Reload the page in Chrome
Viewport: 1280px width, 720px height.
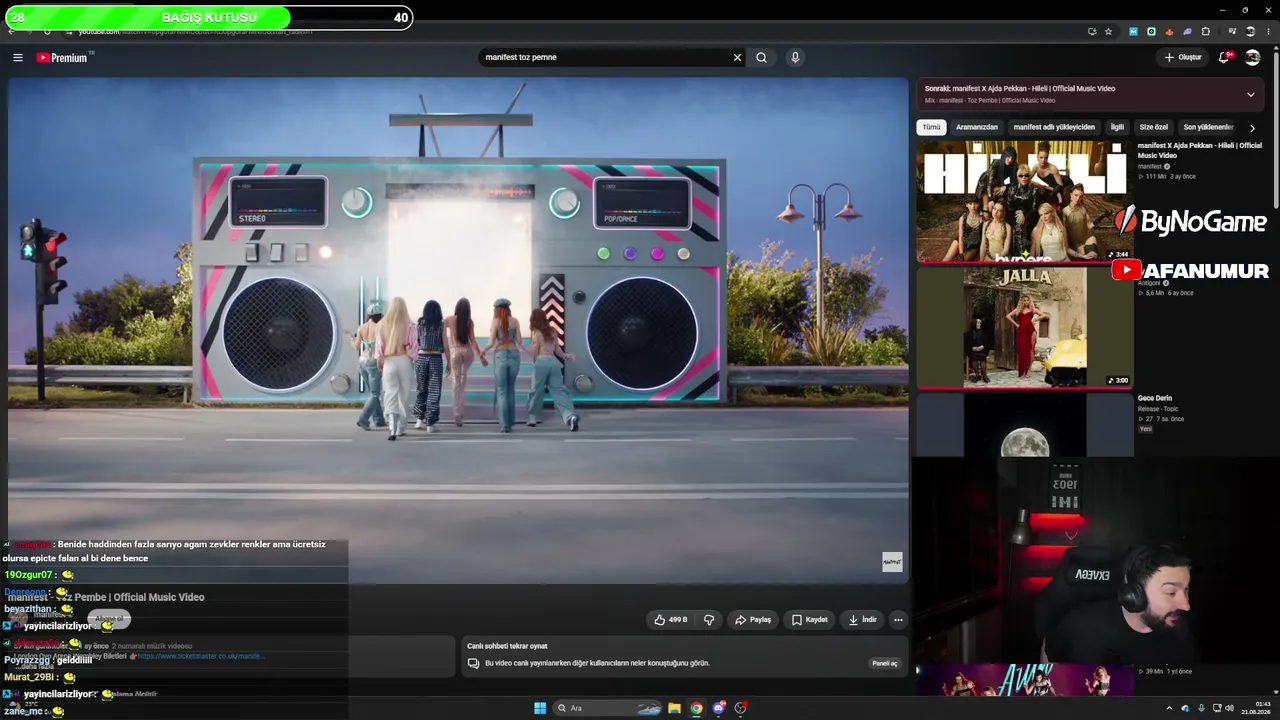tap(47, 31)
